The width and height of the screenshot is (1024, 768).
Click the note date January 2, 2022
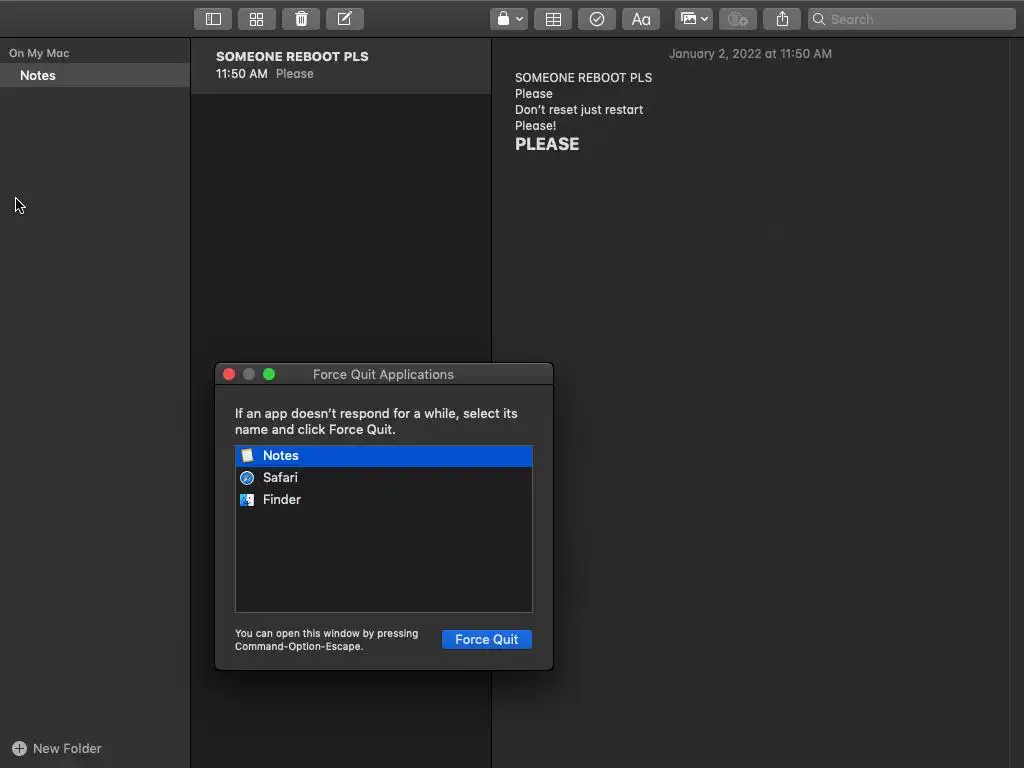[750, 54]
